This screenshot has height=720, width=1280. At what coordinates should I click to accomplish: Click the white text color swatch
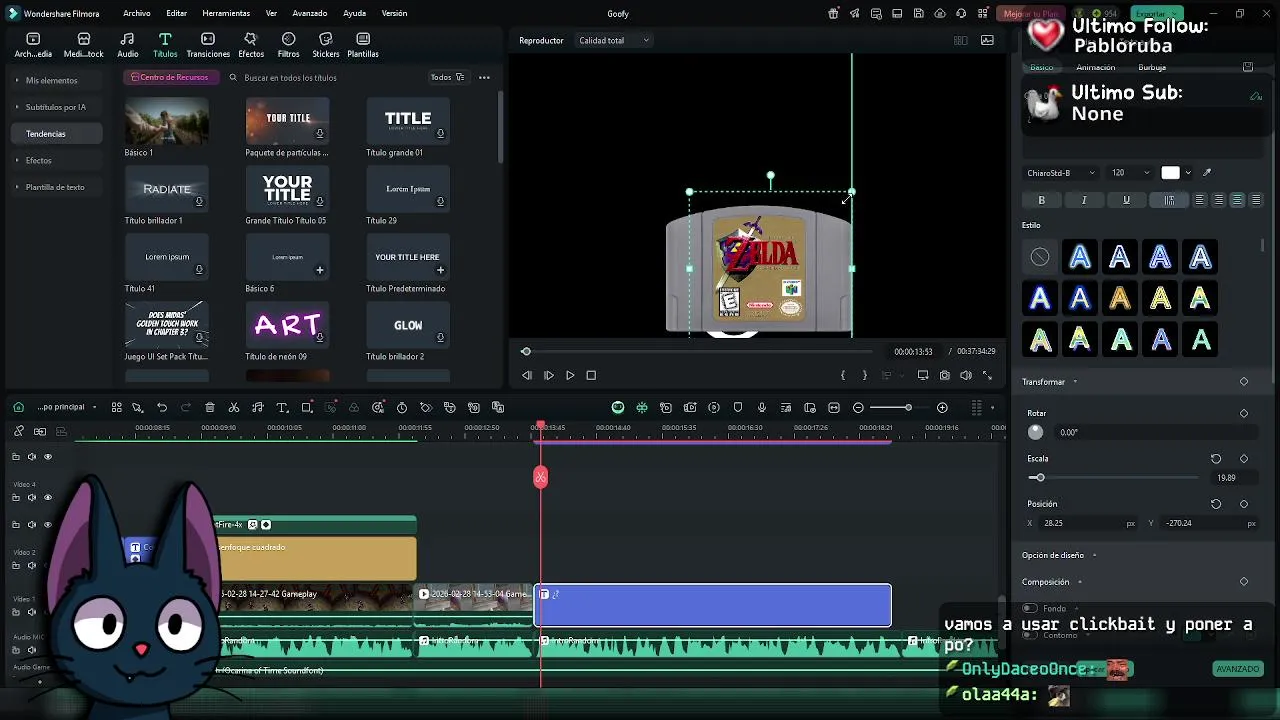[x=1170, y=173]
